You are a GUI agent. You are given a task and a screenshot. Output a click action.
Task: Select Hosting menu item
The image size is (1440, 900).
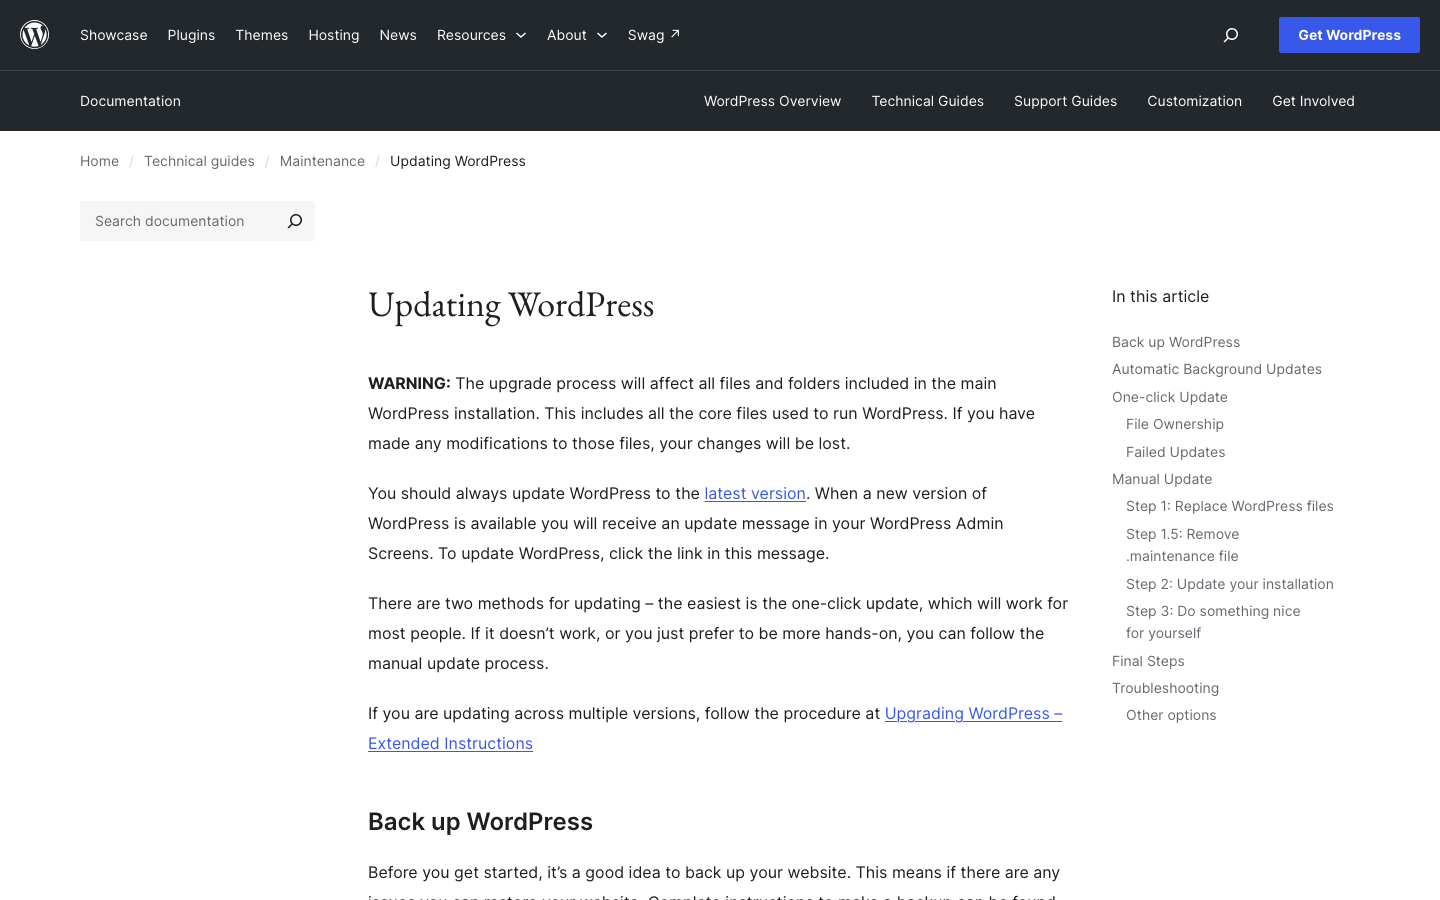334,35
